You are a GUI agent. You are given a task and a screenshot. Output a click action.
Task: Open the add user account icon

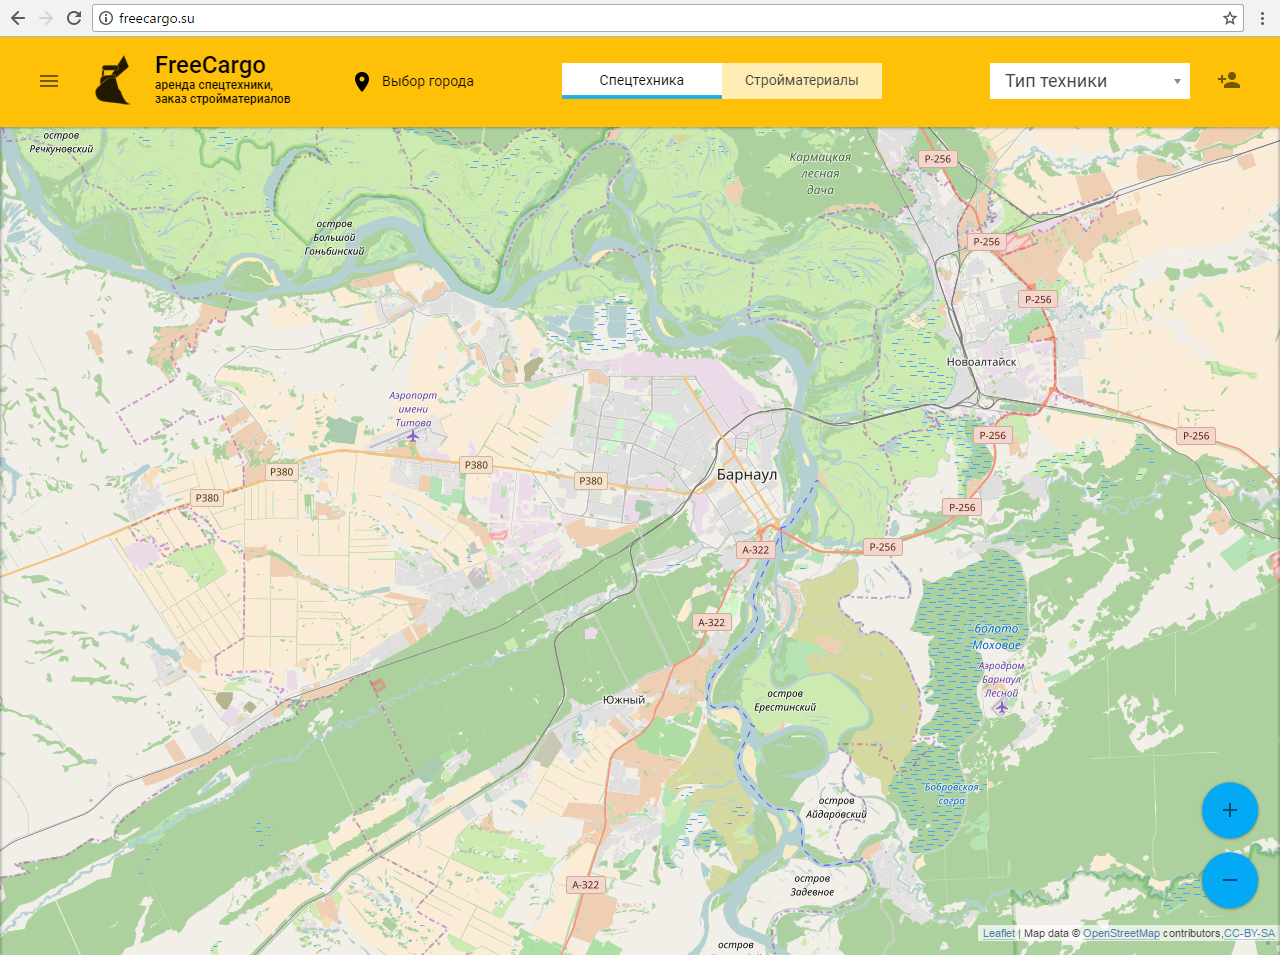(x=1229, y=81)
